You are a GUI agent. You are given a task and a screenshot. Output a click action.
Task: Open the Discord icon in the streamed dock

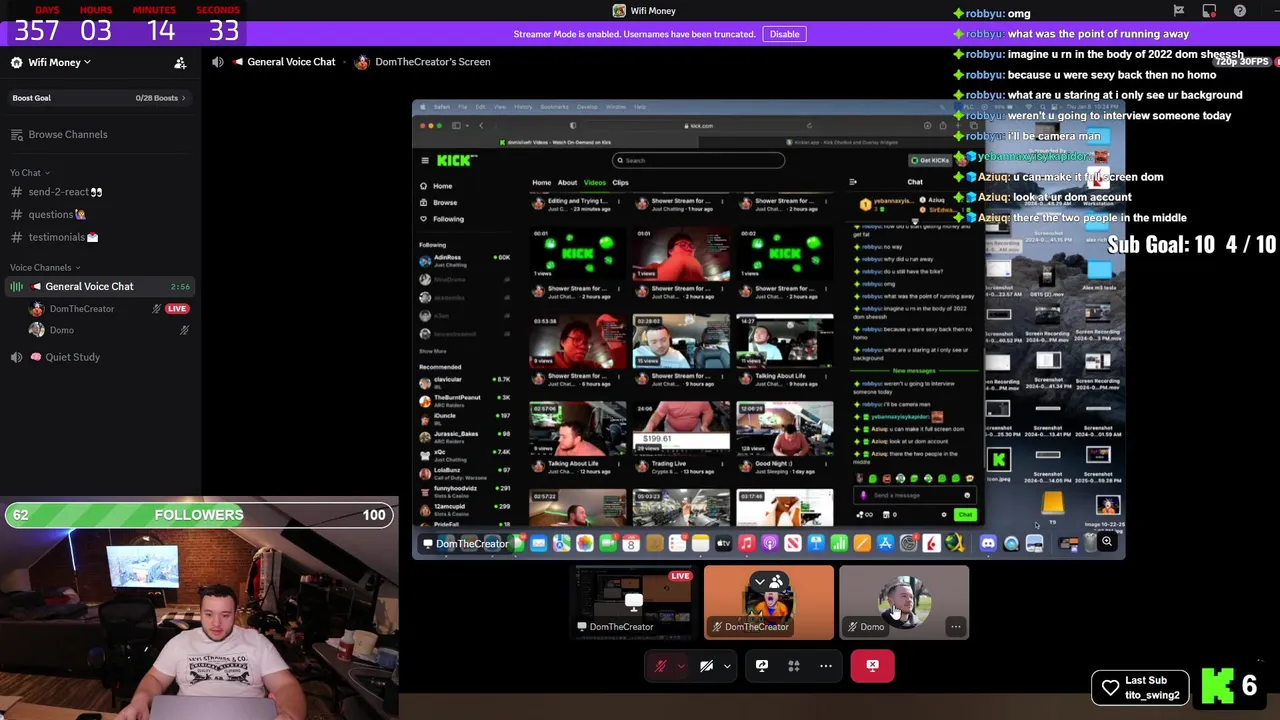(988, 543)
